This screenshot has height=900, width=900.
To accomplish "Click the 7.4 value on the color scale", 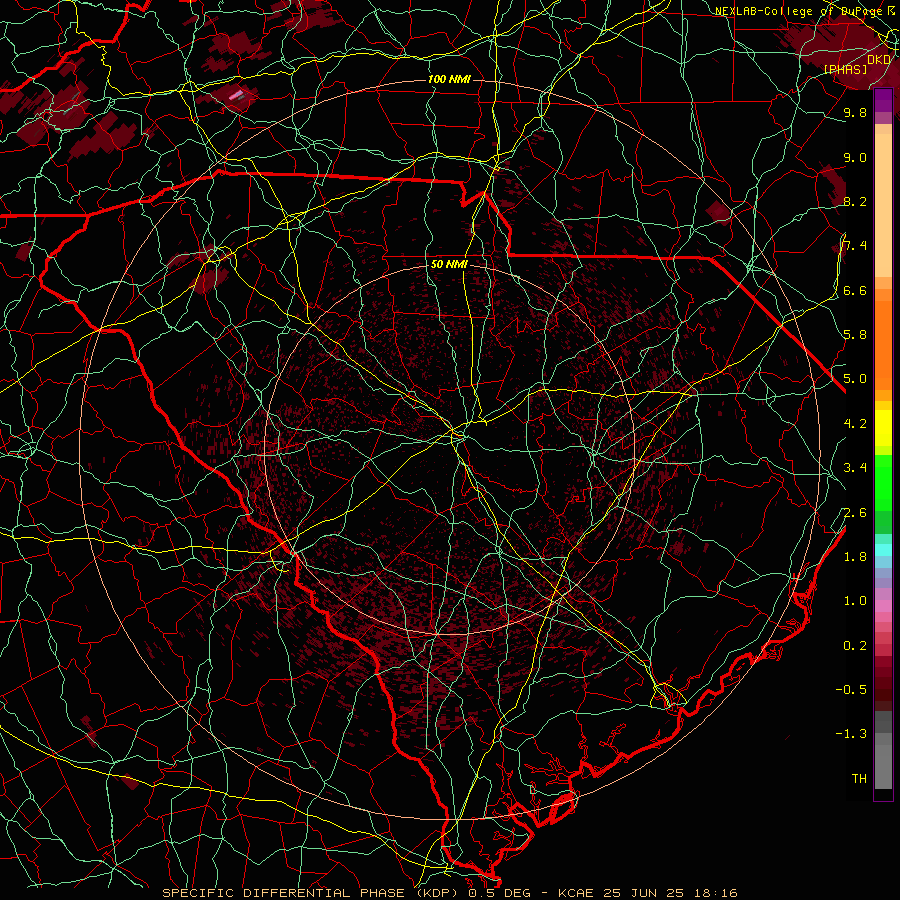I will [x=855, y=246].
